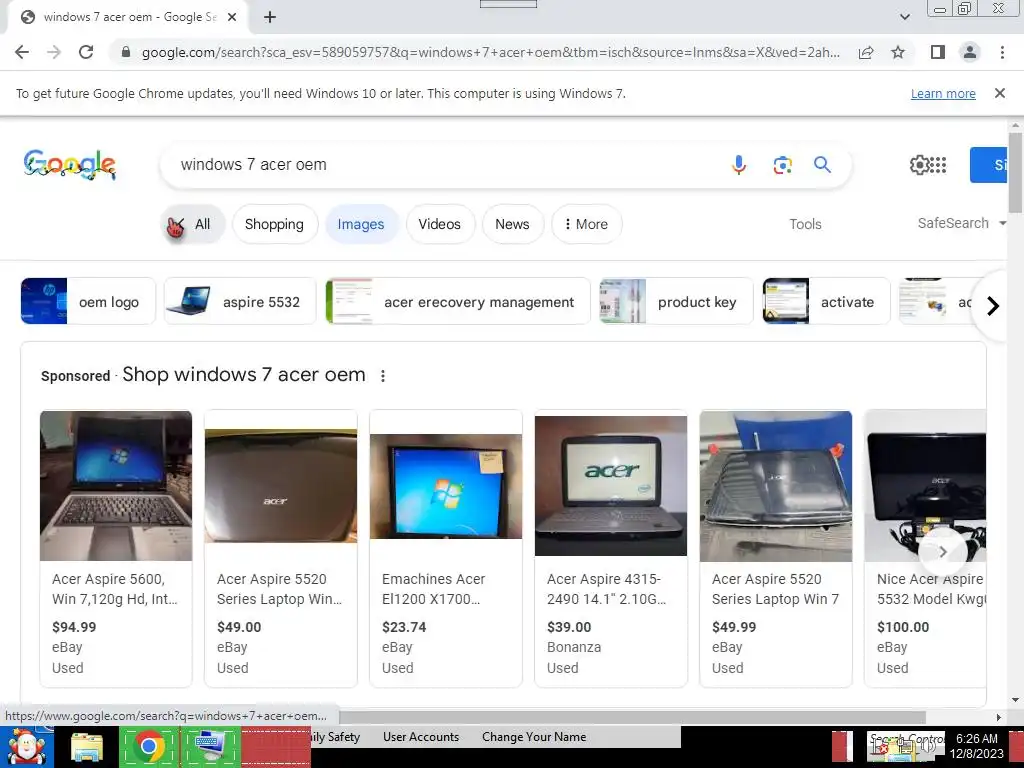This screenshot has width=1024, height=768.
Task: Click the 'Bonanza' seller text
Action: [573, 647]
